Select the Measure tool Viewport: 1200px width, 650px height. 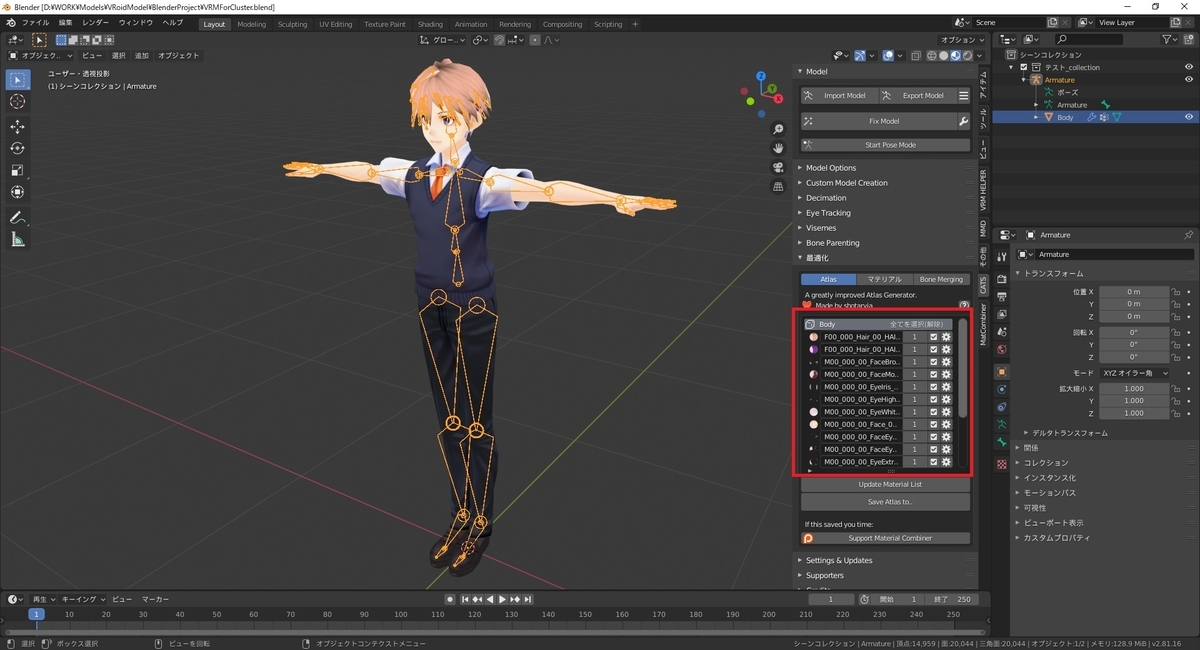(18, 239)
